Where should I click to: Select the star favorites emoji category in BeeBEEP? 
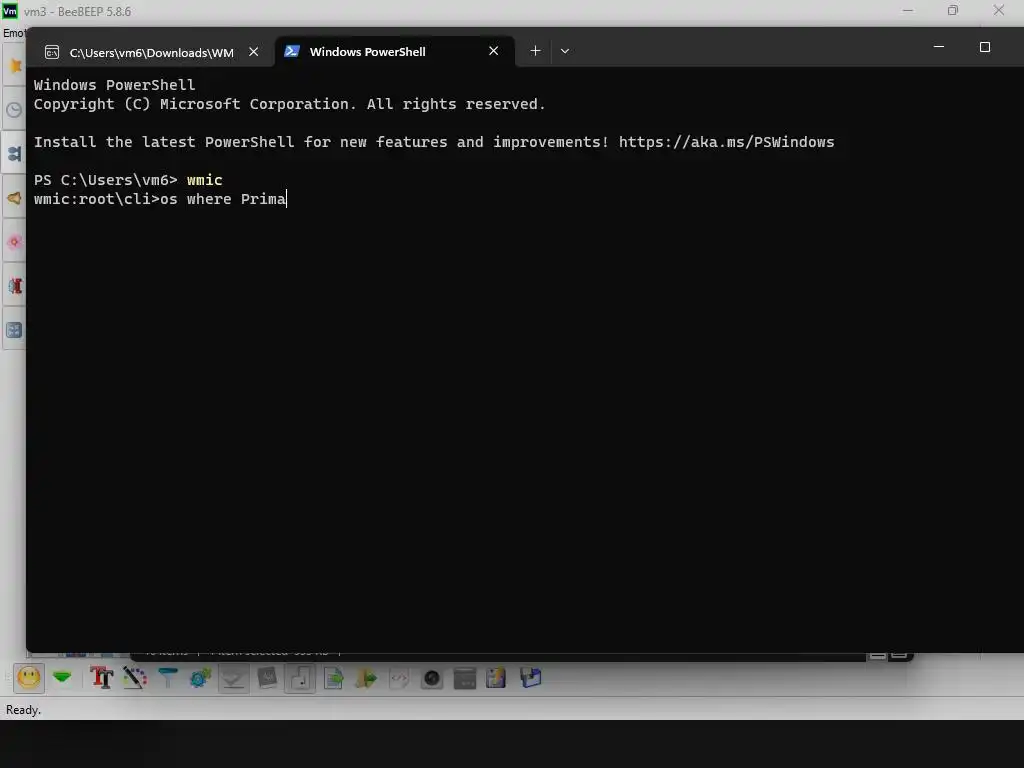14,65
